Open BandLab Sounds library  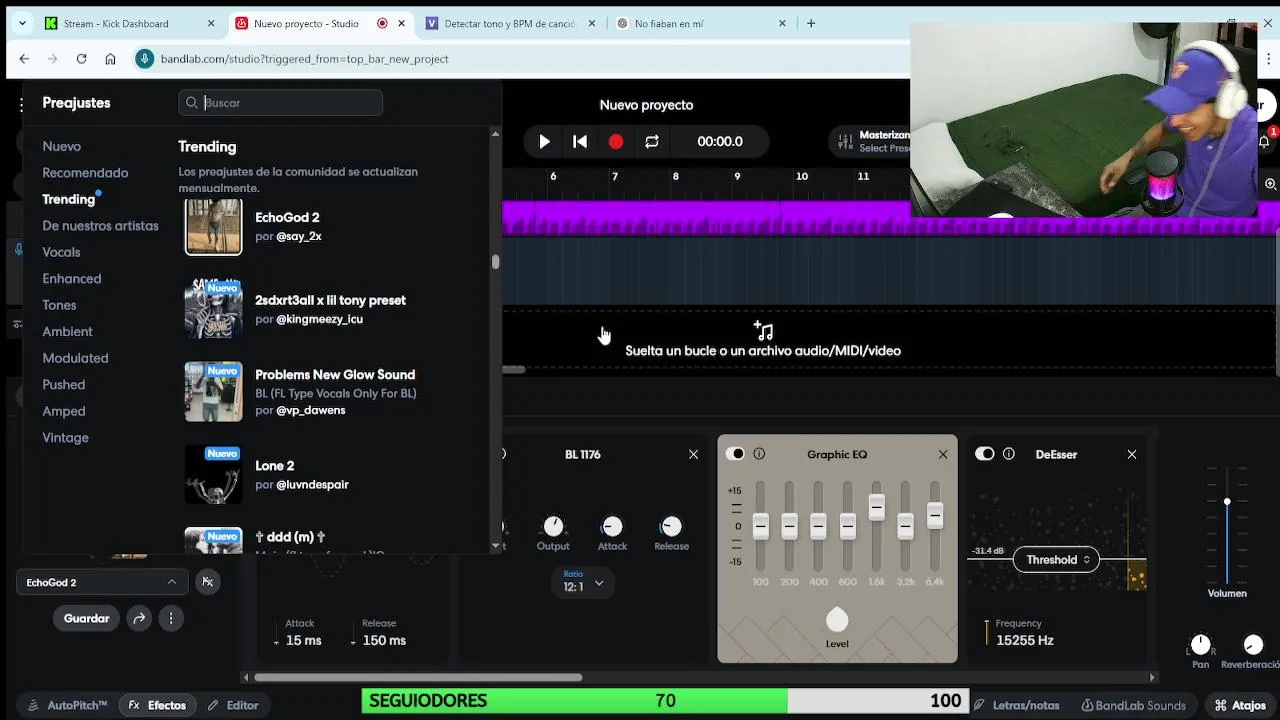click(1133, 705)
